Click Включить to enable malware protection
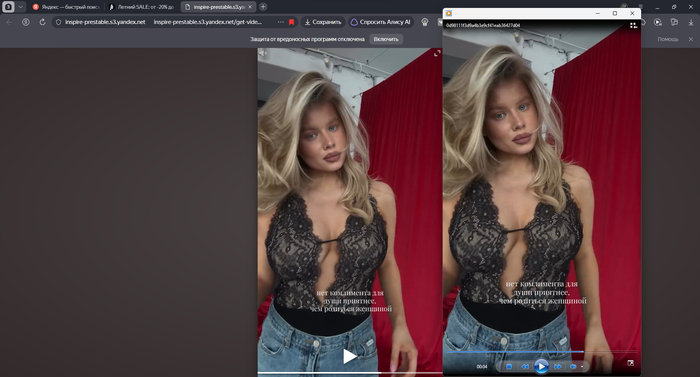 pos(386,39)
